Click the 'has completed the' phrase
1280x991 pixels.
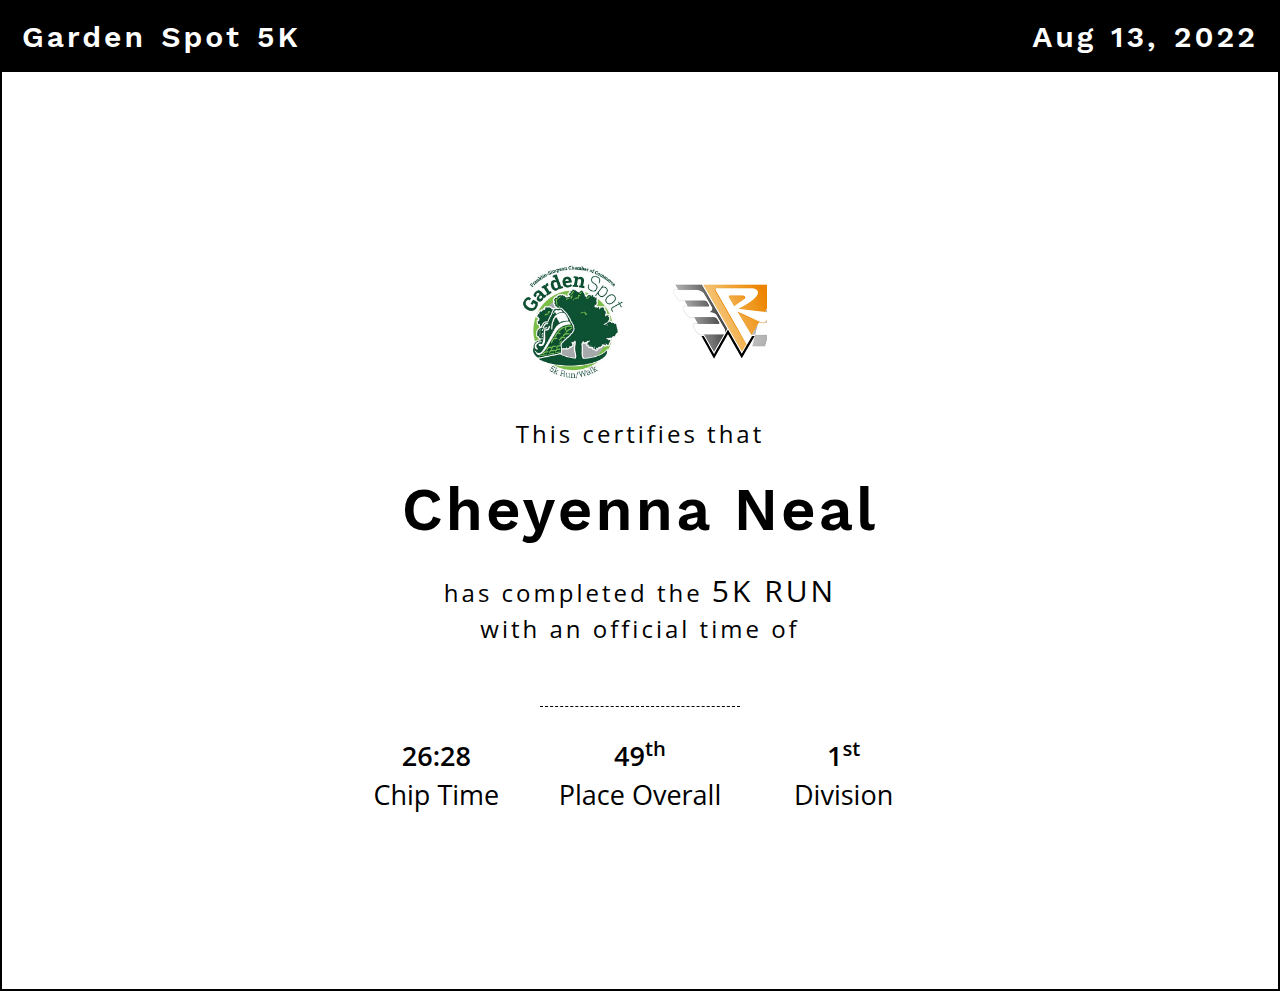pos(572,594)
